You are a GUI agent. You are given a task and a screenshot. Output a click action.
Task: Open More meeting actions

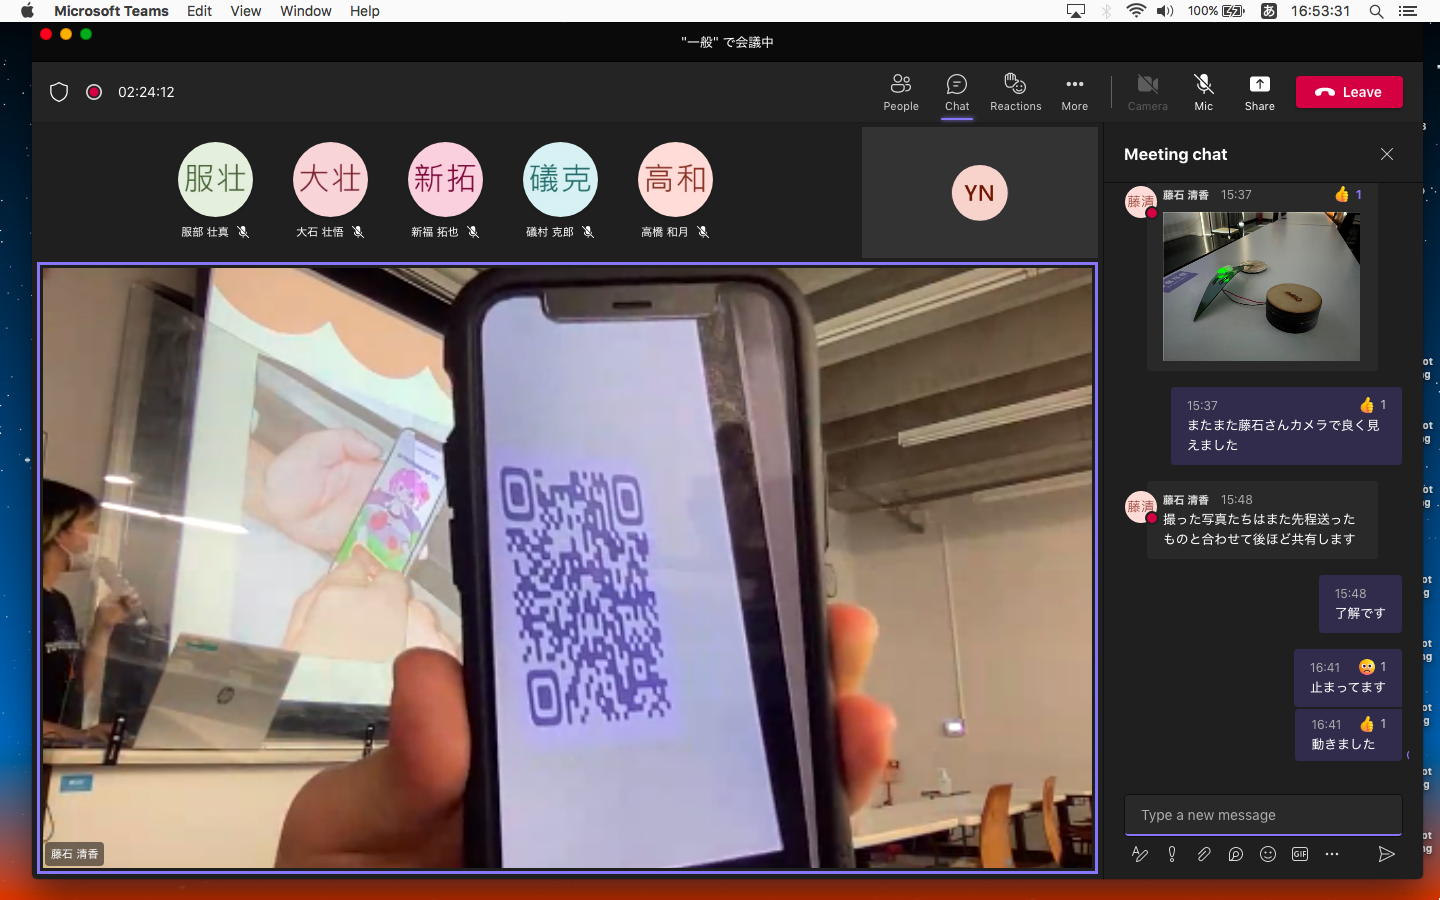pyautogui.click(x=1074, y=92)
